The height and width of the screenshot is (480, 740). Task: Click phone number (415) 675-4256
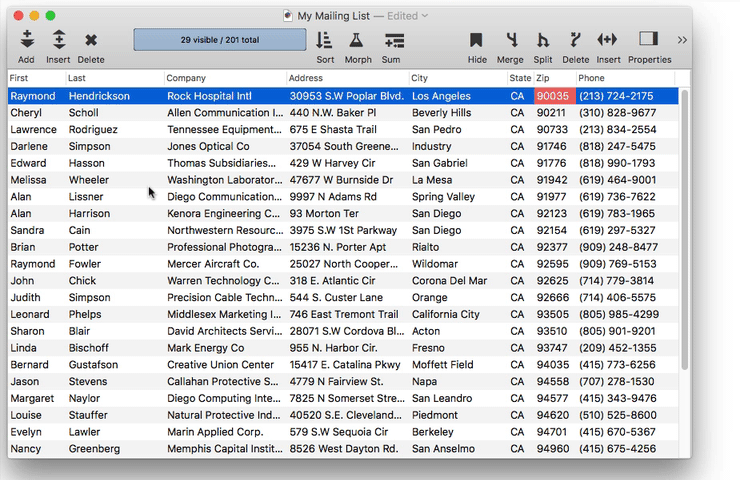click(617, 449)
